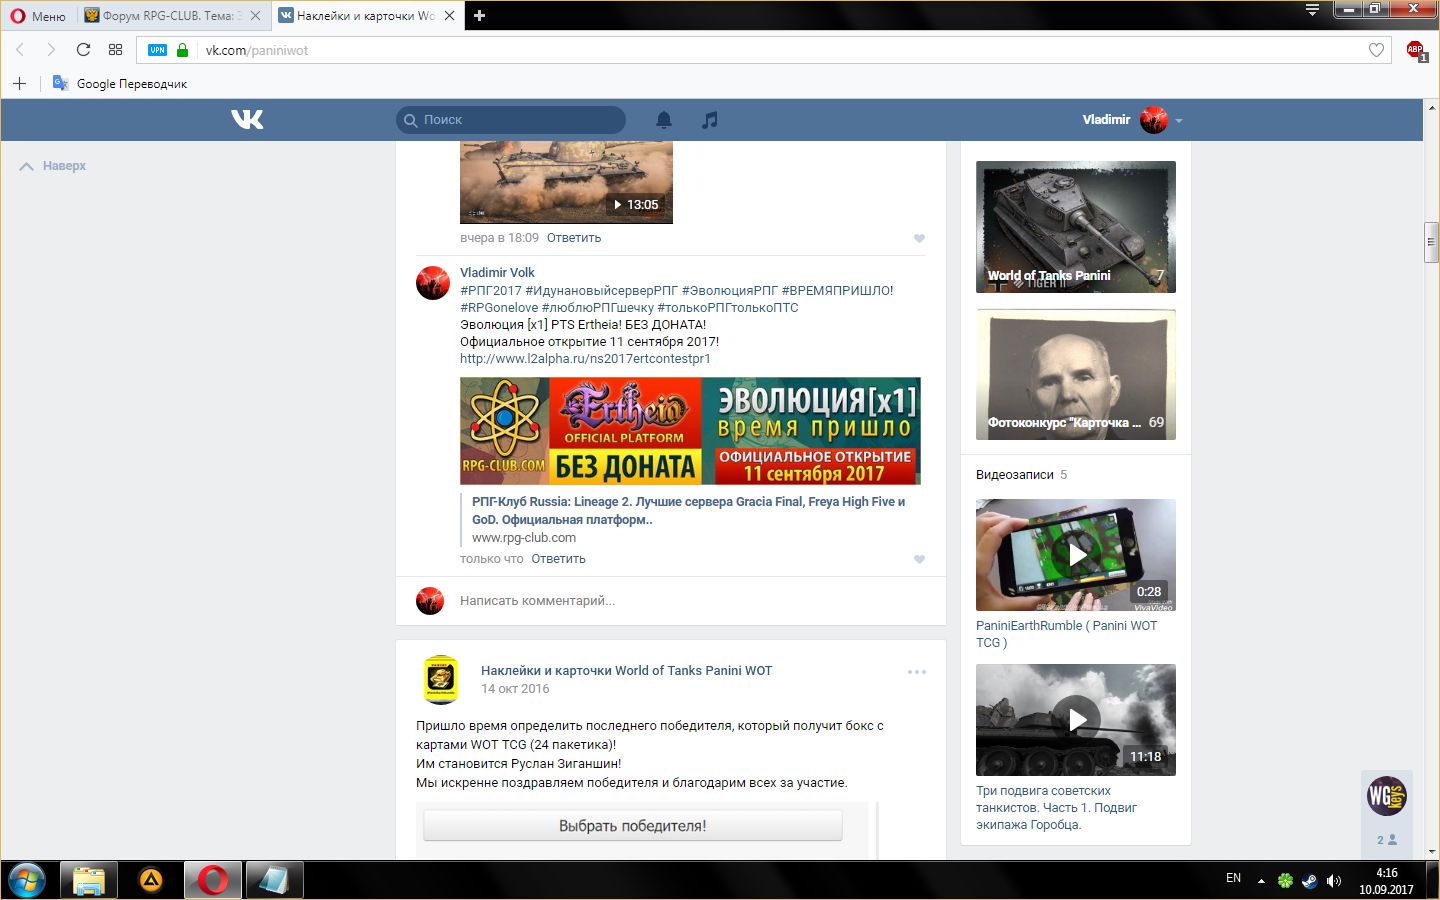Toggle the VPN badge
The width and height of the screenshot is (1440, 900).
click(157, 50)
